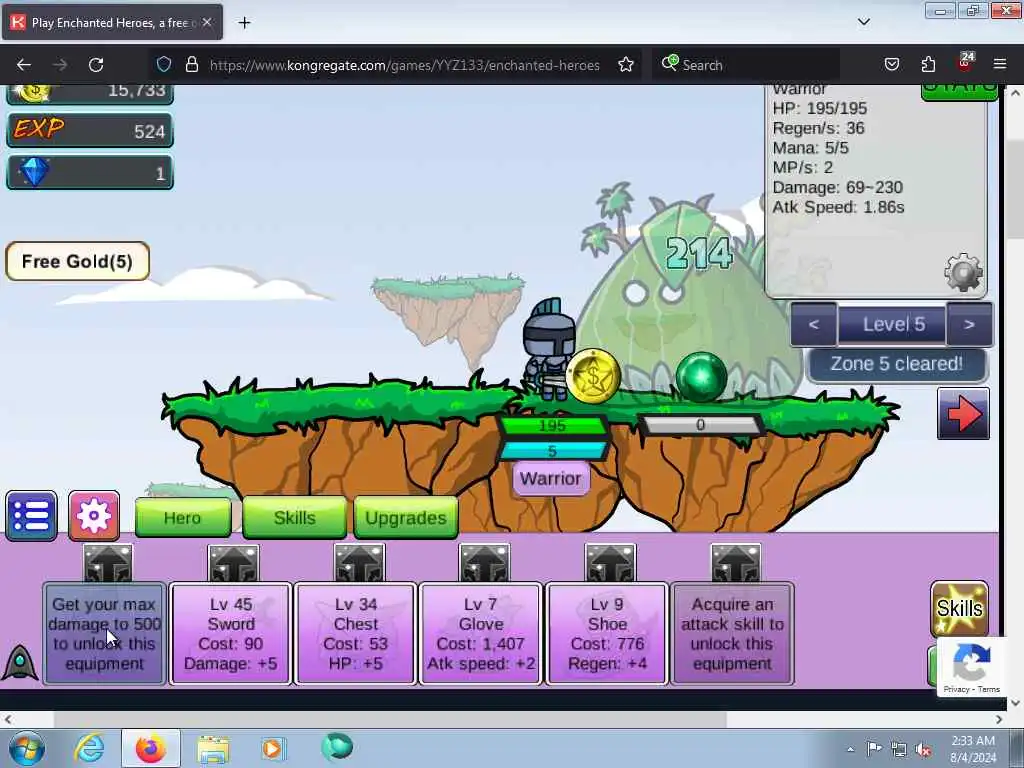The width and height of the screenshot is (1024, 768).
Task: Buy Lv 34 Chest upgrade
Action: (356, 633)
